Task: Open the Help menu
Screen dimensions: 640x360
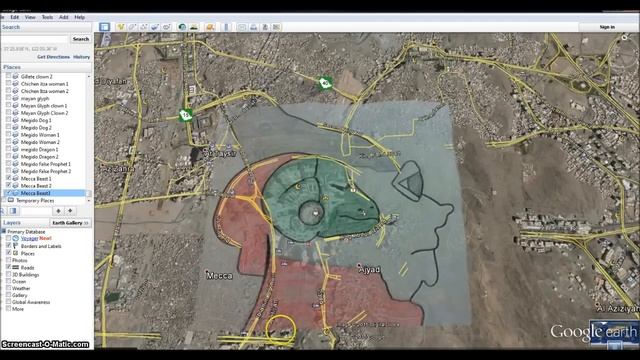Action: tap(80, 17)
